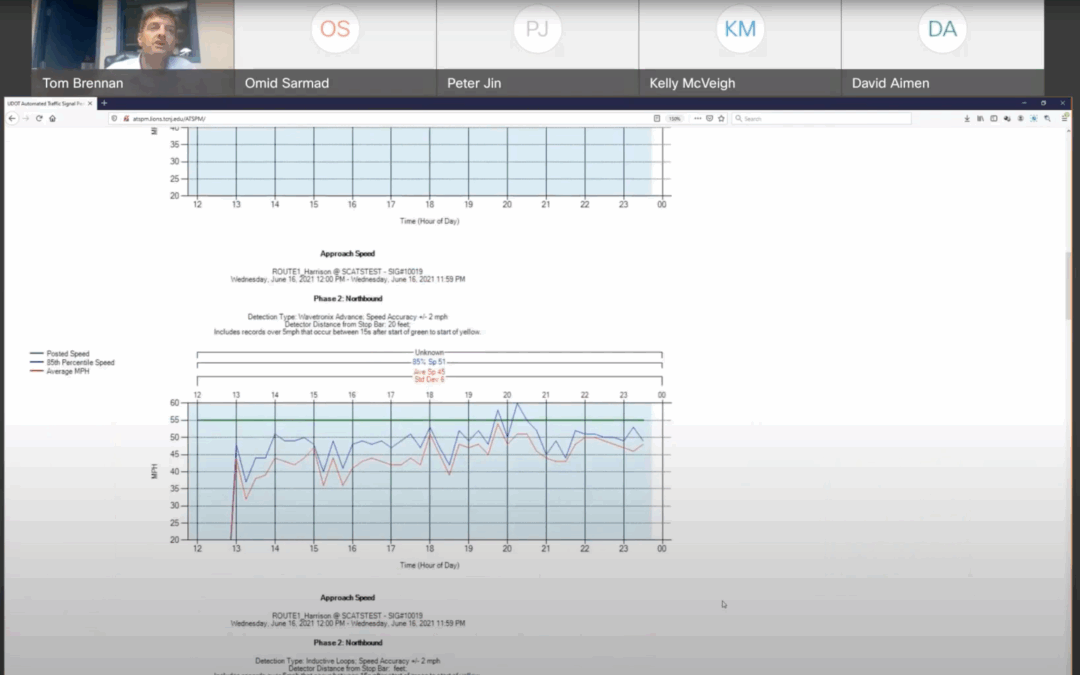
Task: Open the Firefox hamburger application menu
Action: pos(1064,118)
